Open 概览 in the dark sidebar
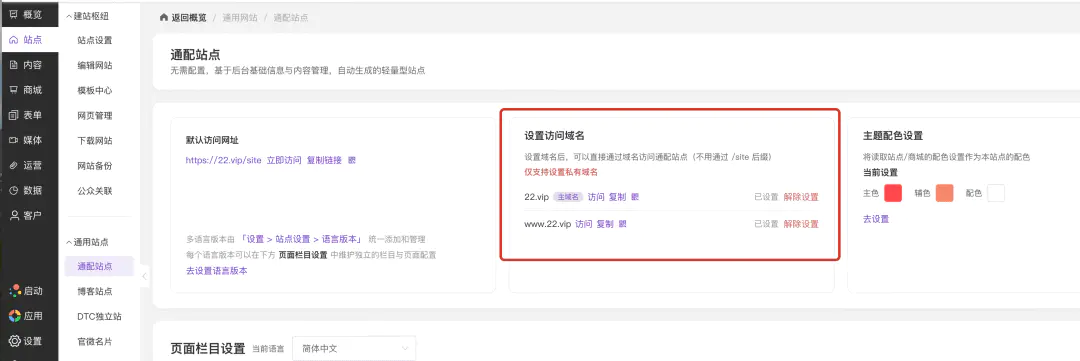Screen dimensions: 1080x361 coord(25,14)
